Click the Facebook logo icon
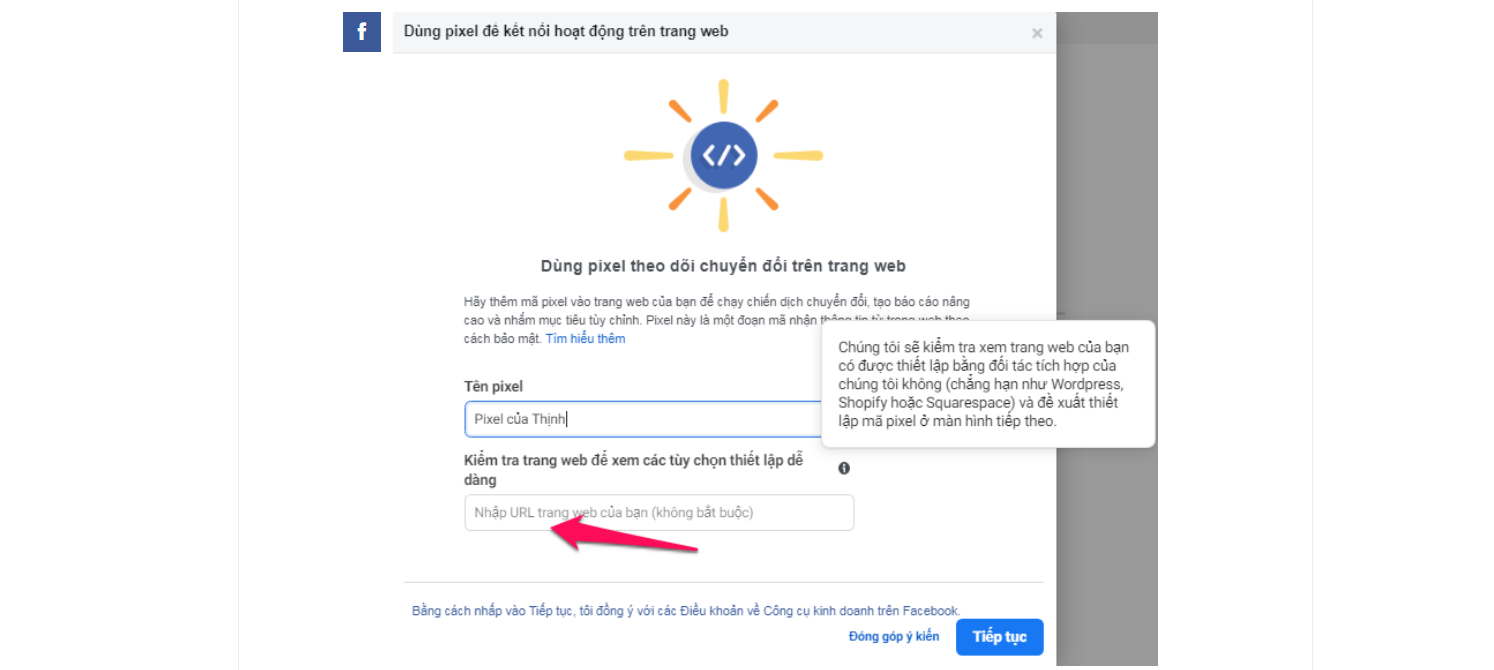This screenshot has height=670, width=1494. [362, 32]
